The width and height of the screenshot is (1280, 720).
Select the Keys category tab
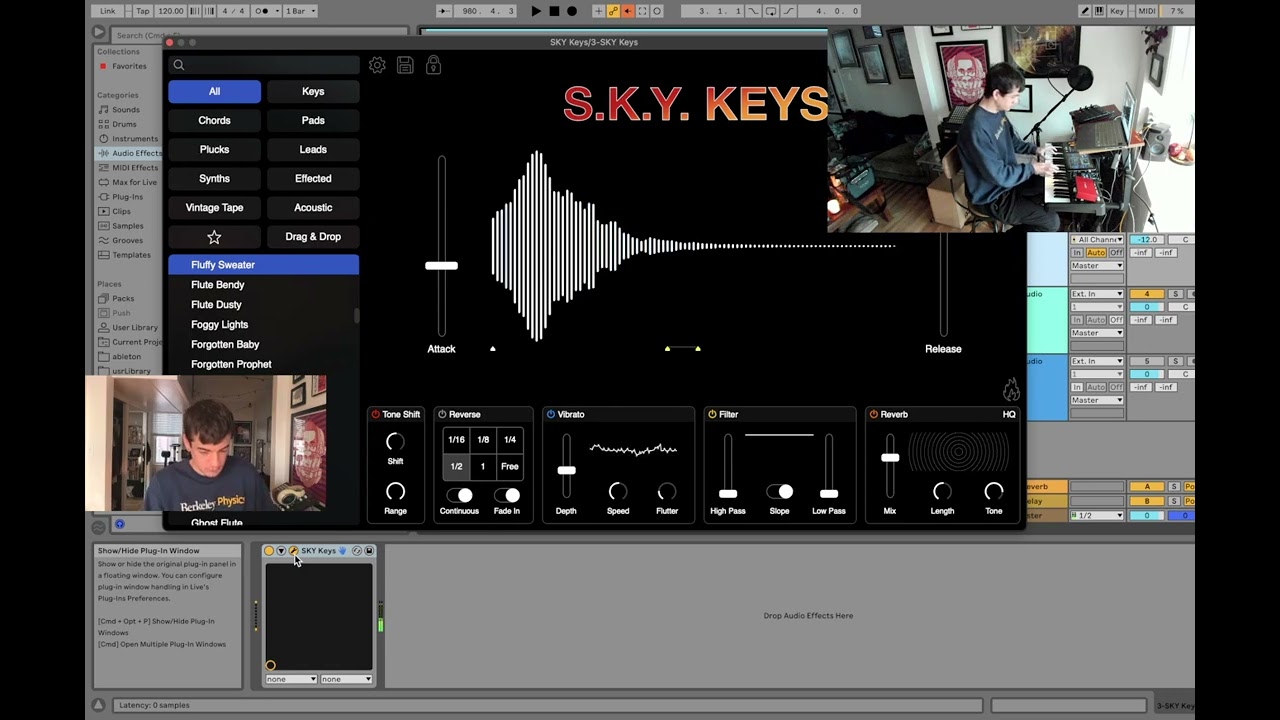click(313, 91)
